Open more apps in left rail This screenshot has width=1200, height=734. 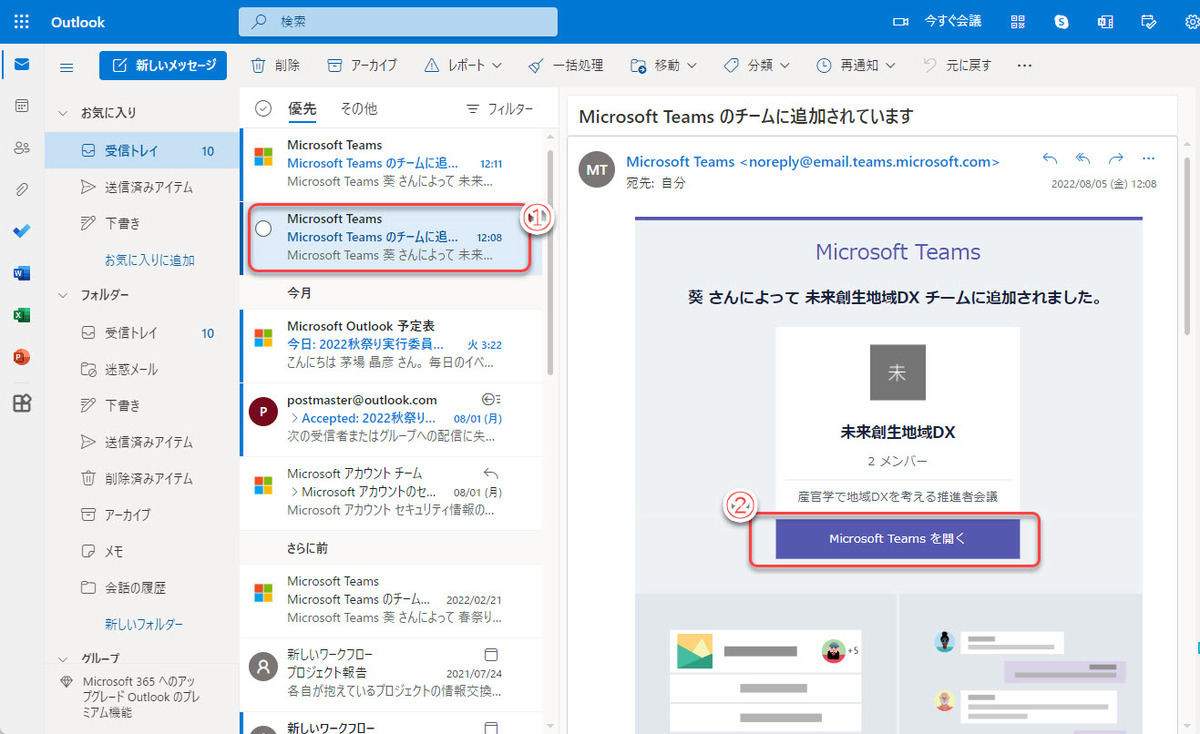tap(22, 403)
